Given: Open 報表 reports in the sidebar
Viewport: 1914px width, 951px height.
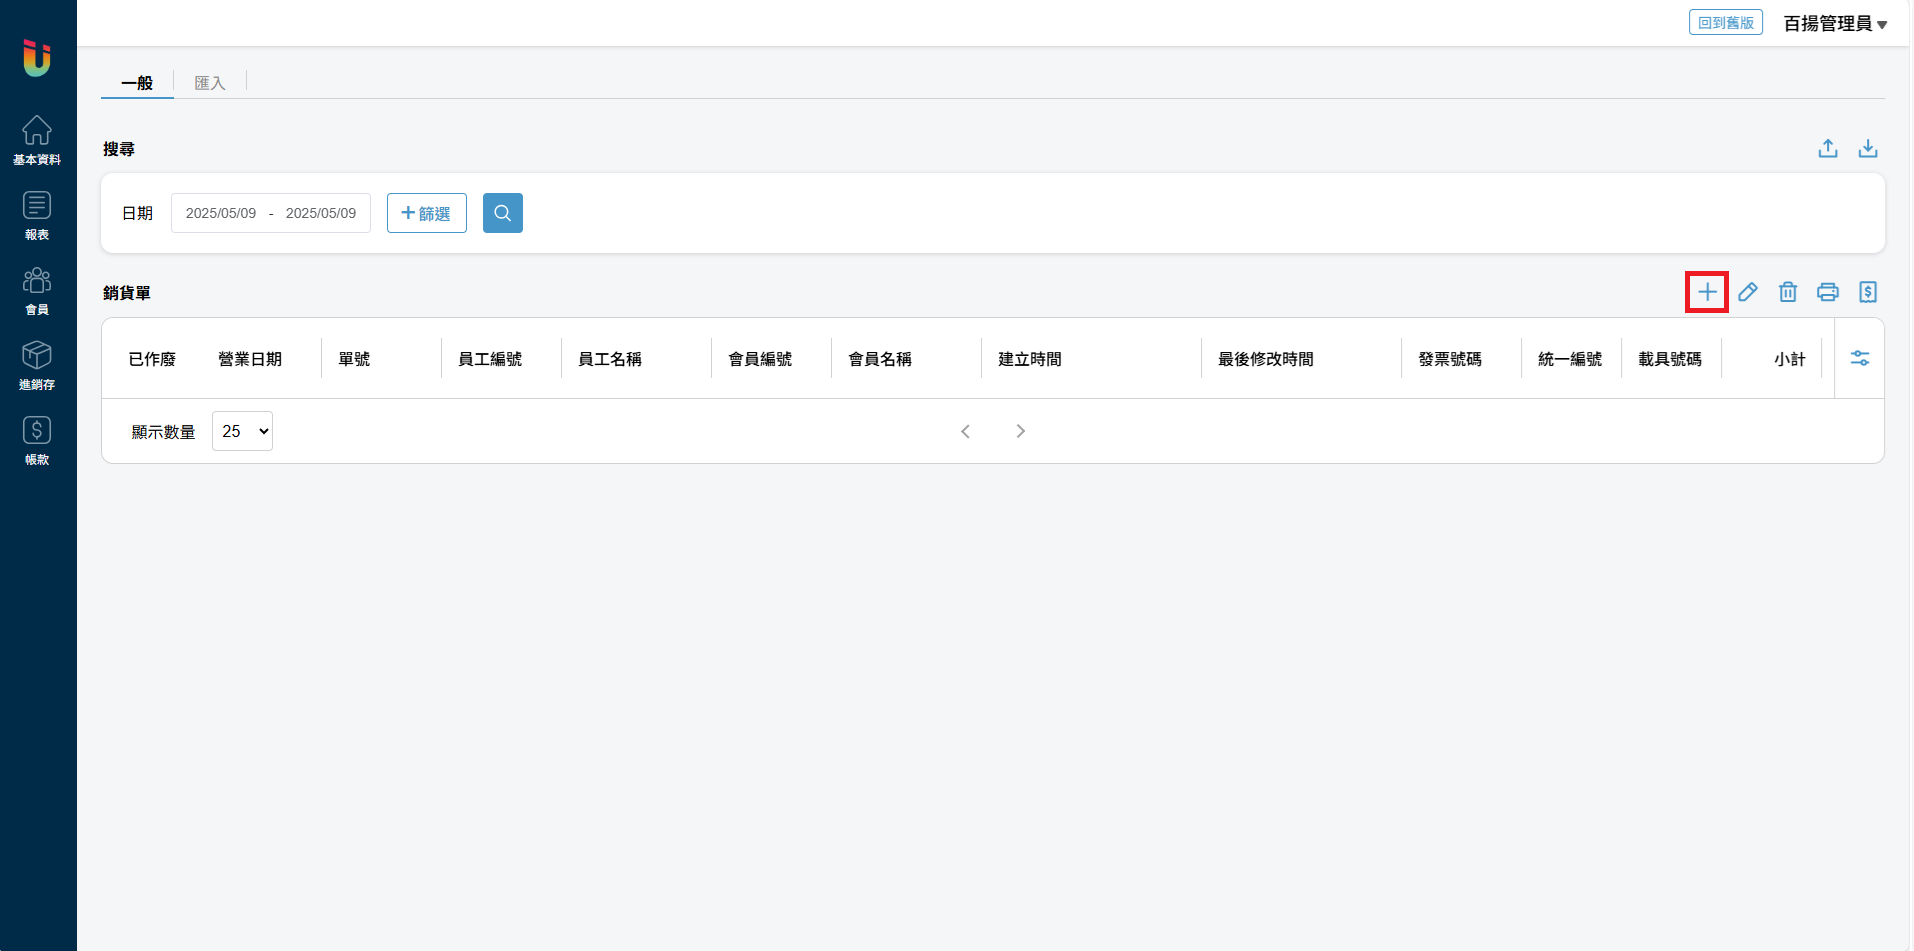Looking at the screenshot, I should [37, 215].
